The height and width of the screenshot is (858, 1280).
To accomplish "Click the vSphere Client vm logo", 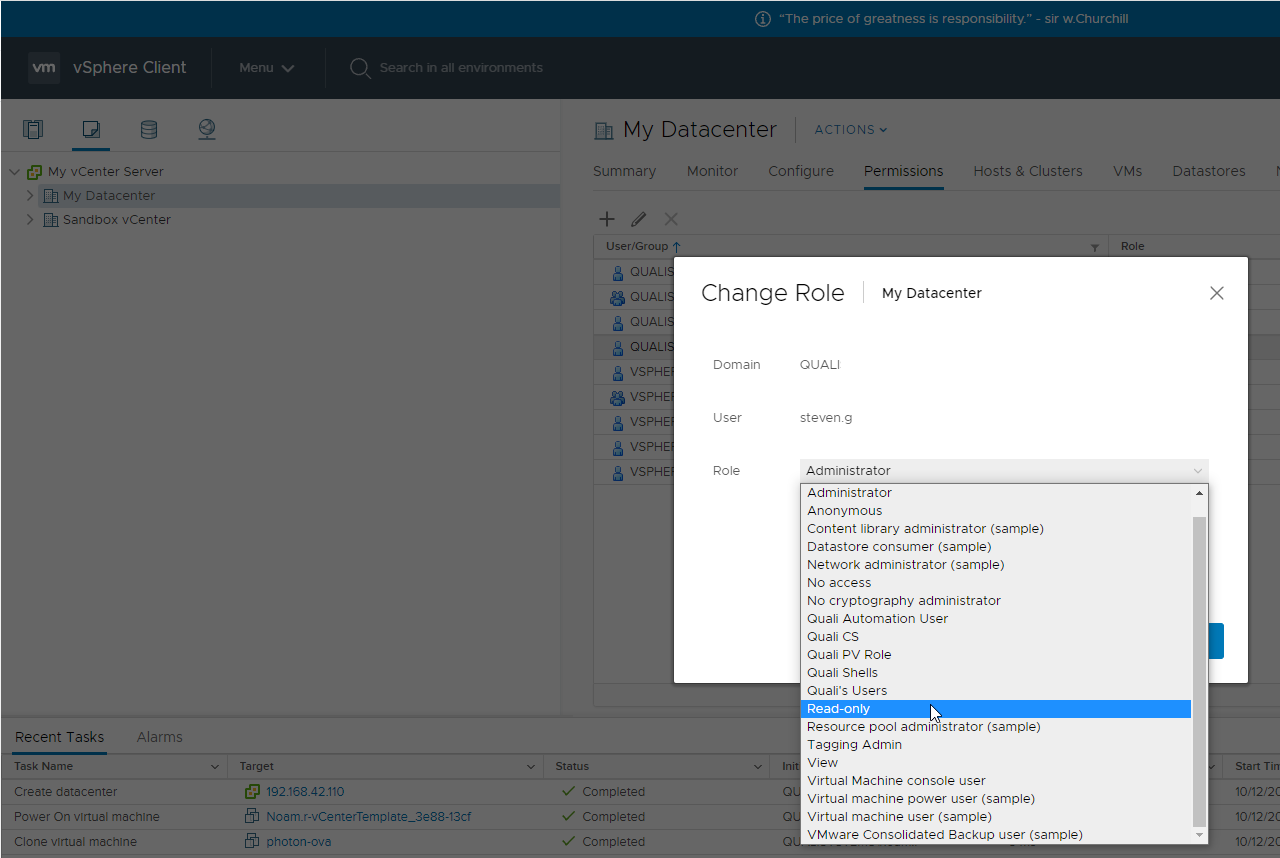I will pyautogui.click(x=44, y=68).
